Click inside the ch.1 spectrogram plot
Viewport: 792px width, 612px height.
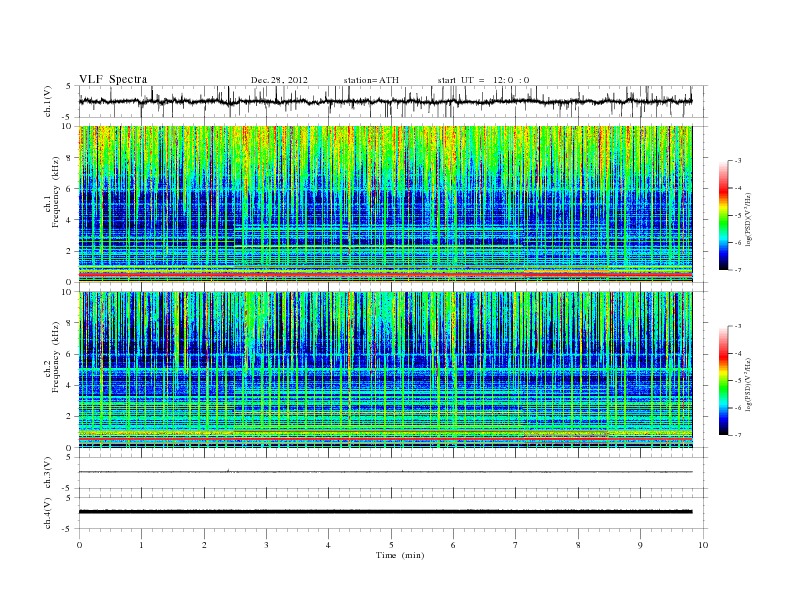(x=385, y=204)
